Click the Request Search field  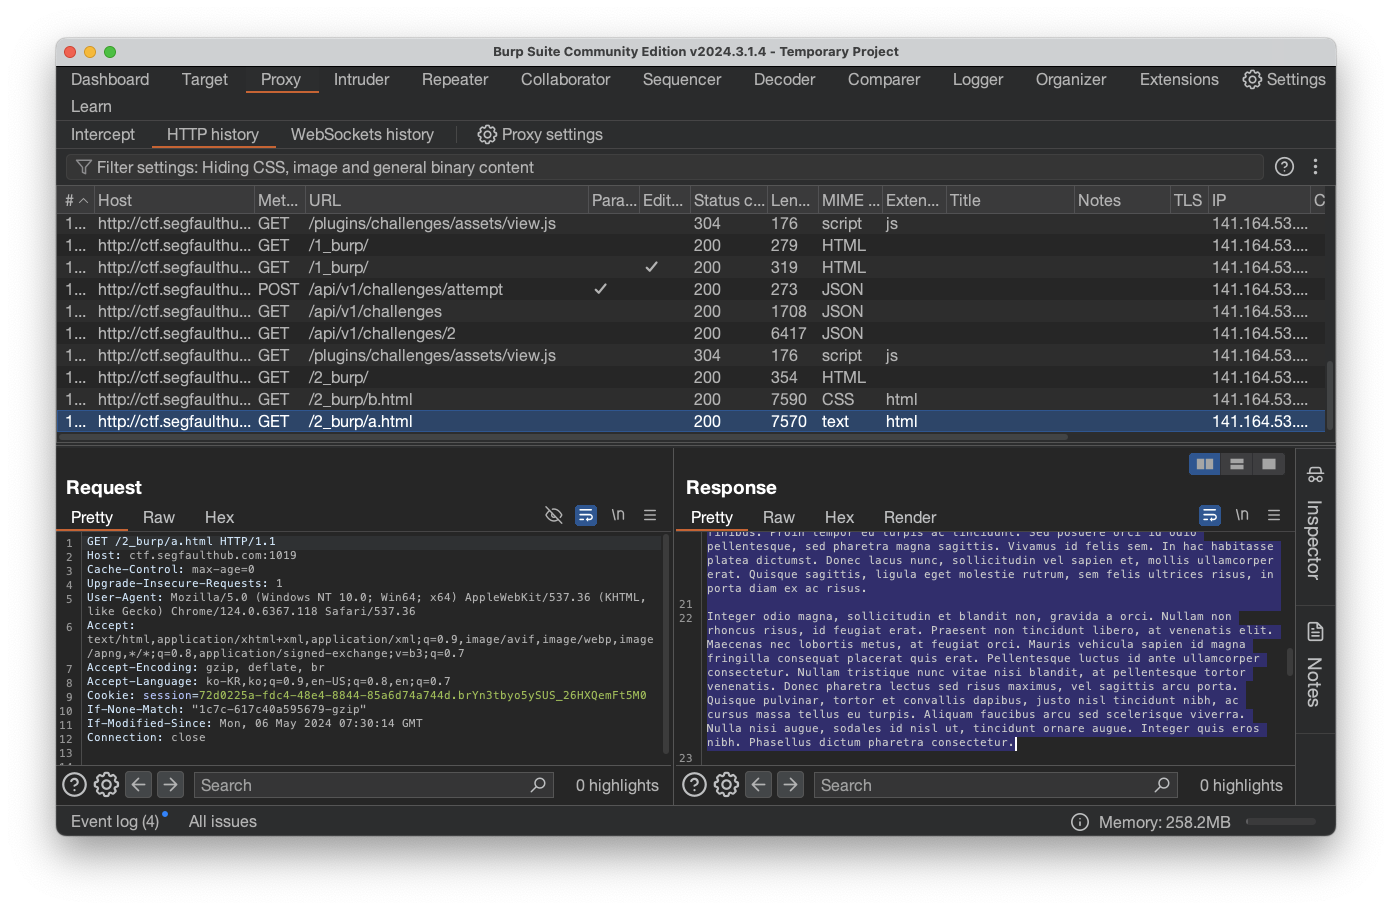(372, 785)
